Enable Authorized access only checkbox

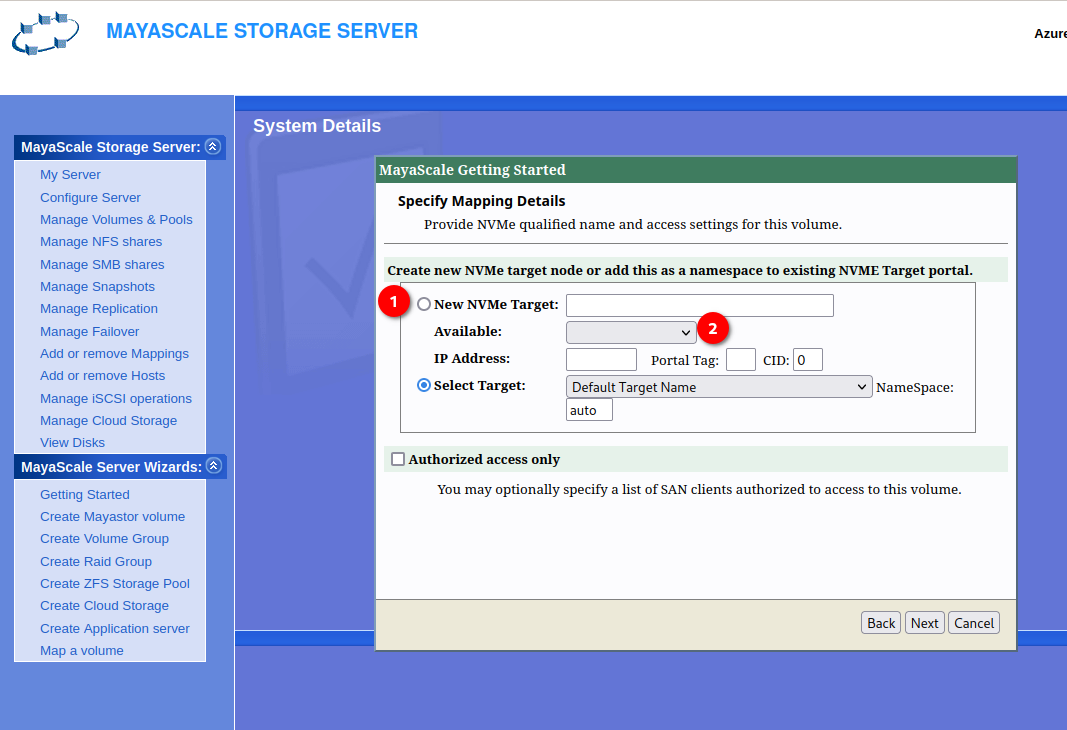point(398,459)
